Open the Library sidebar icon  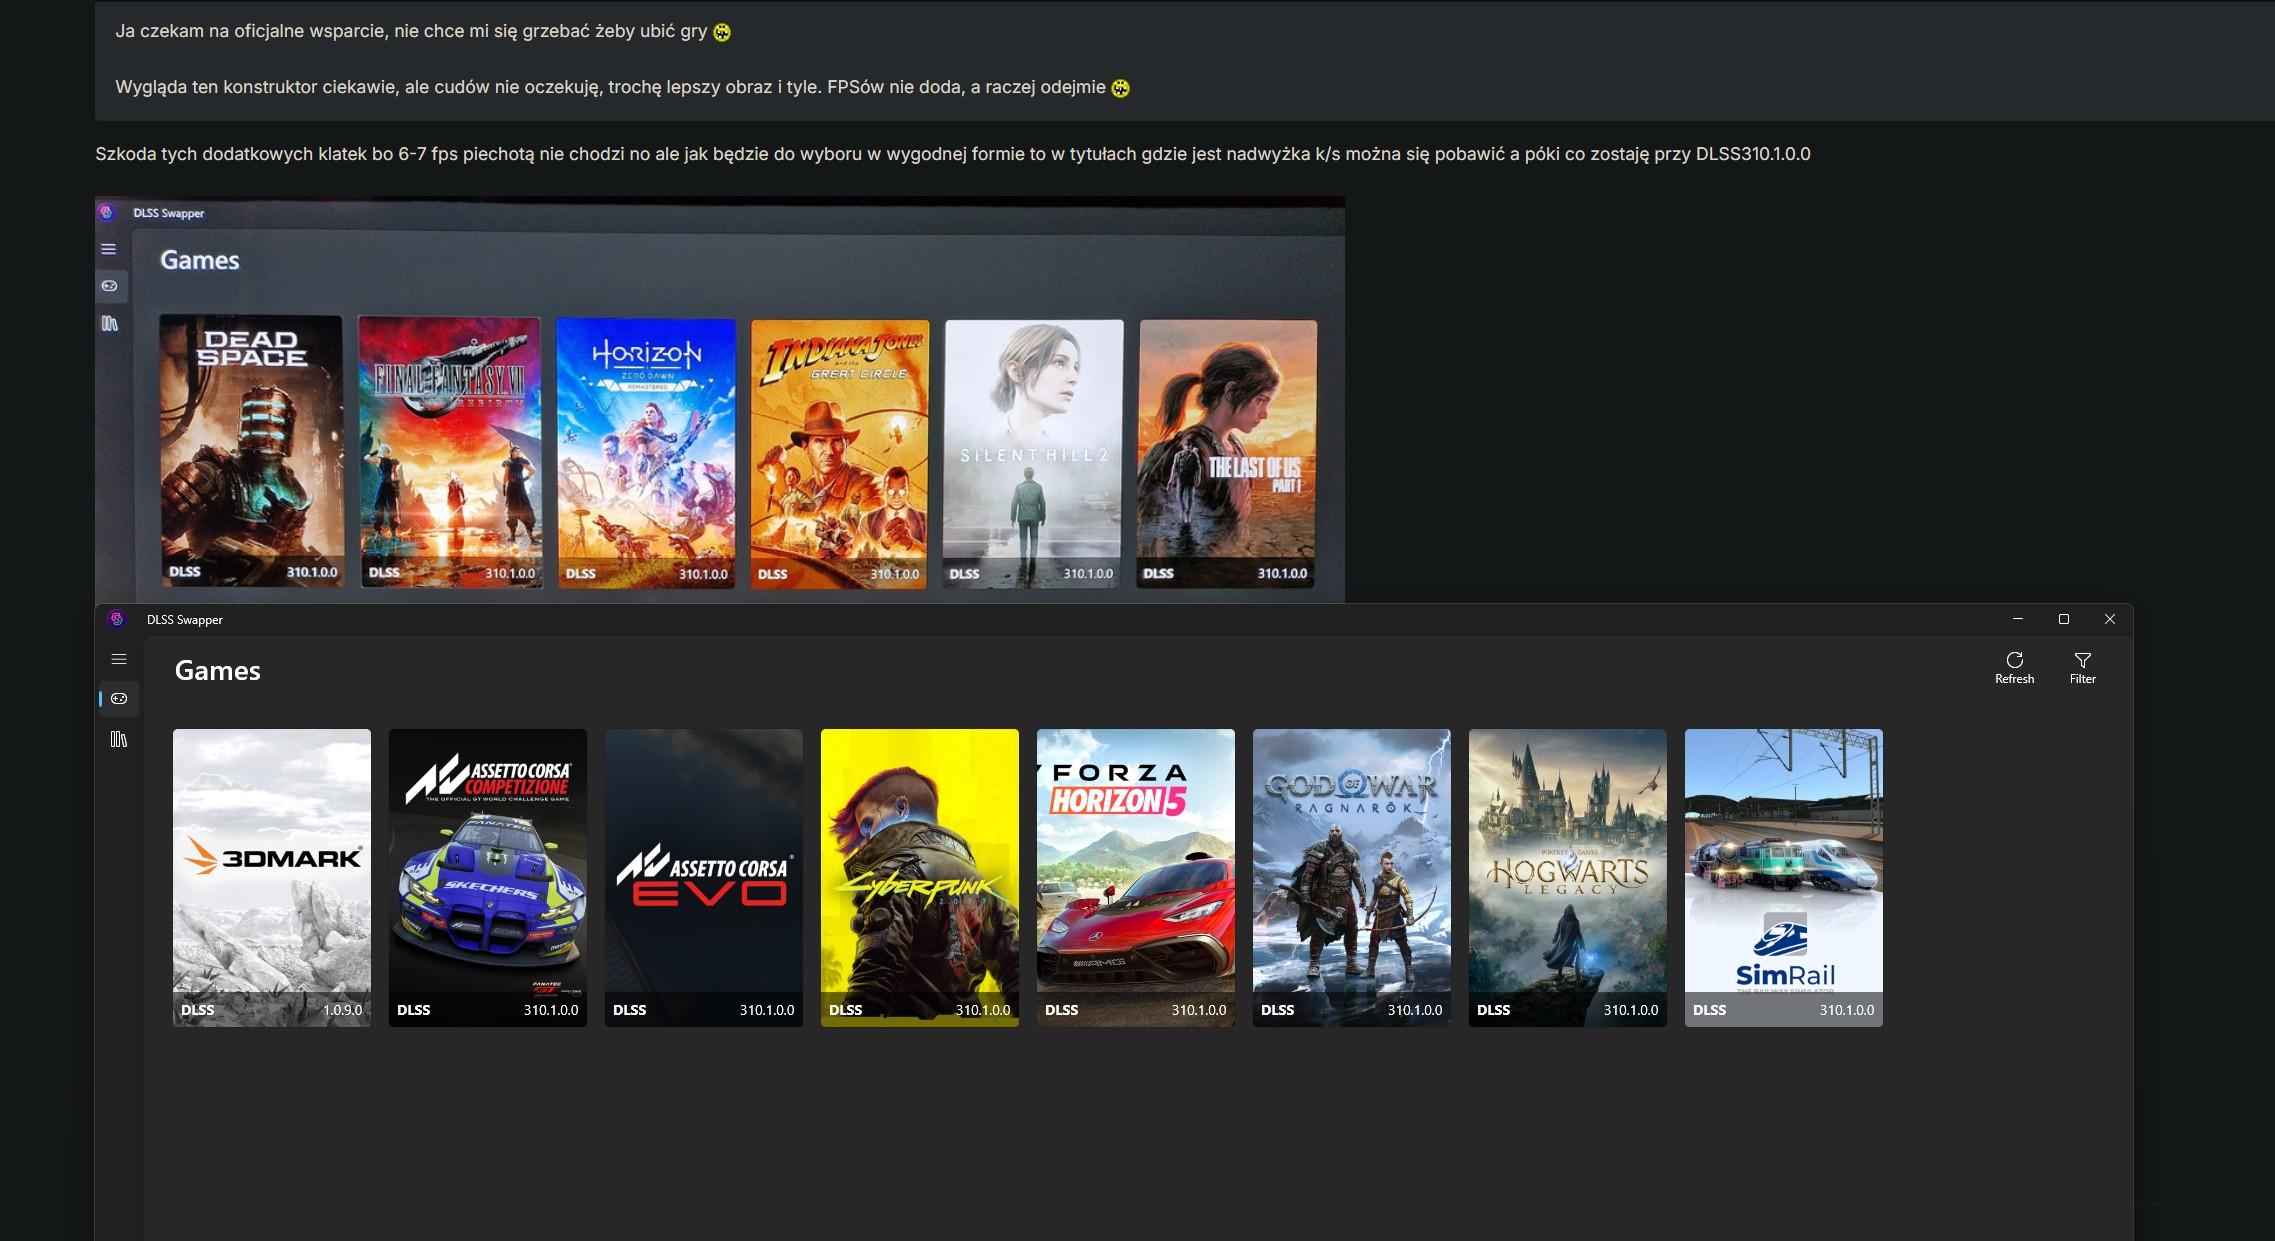119,739
